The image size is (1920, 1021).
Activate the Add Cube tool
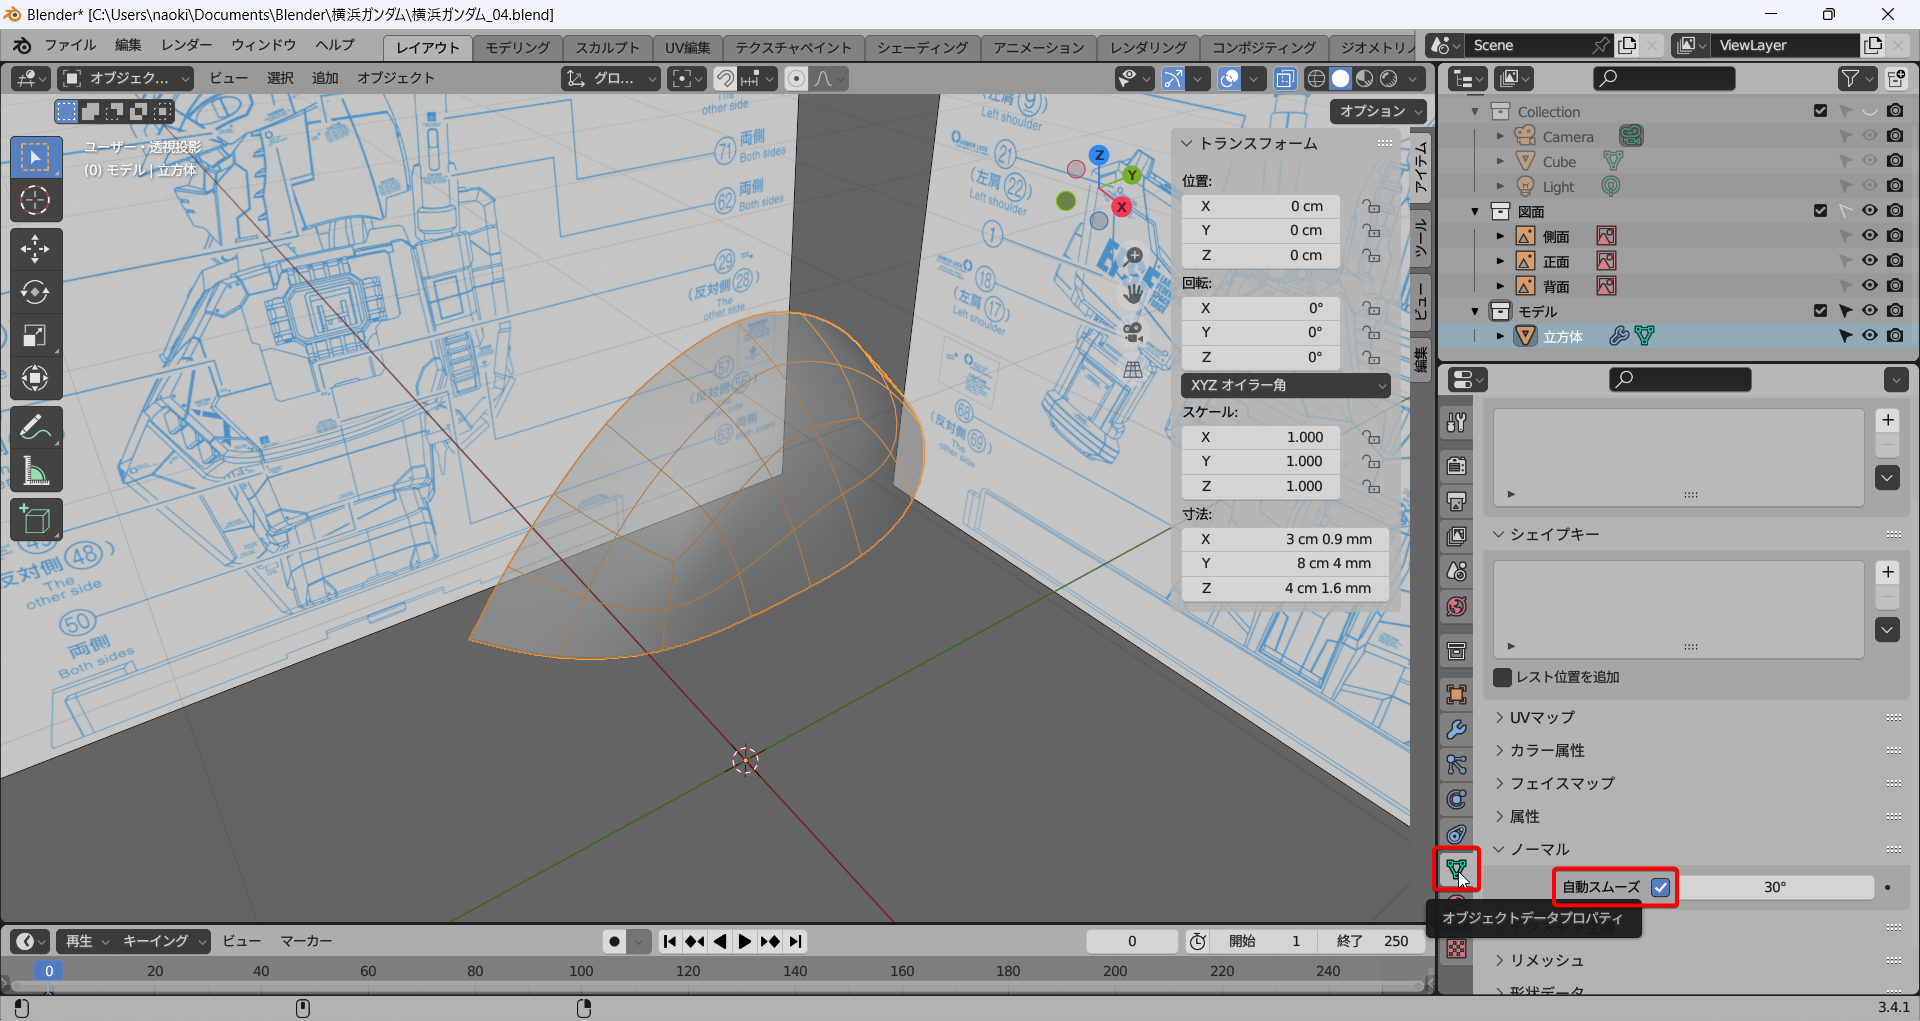click(x=35, y=520)
